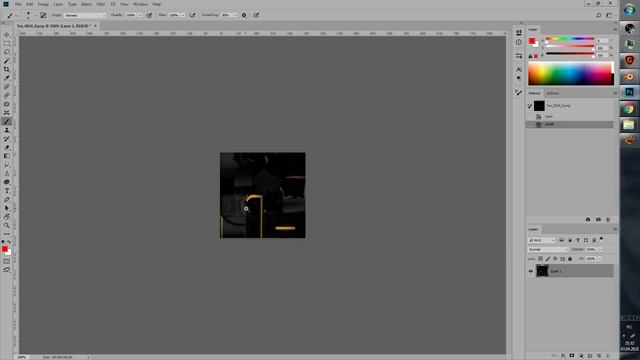Viewport: 640px width, 360px height.
Task: Open the Opacity dropdown arrow in options bar
Action: point(140,15)
